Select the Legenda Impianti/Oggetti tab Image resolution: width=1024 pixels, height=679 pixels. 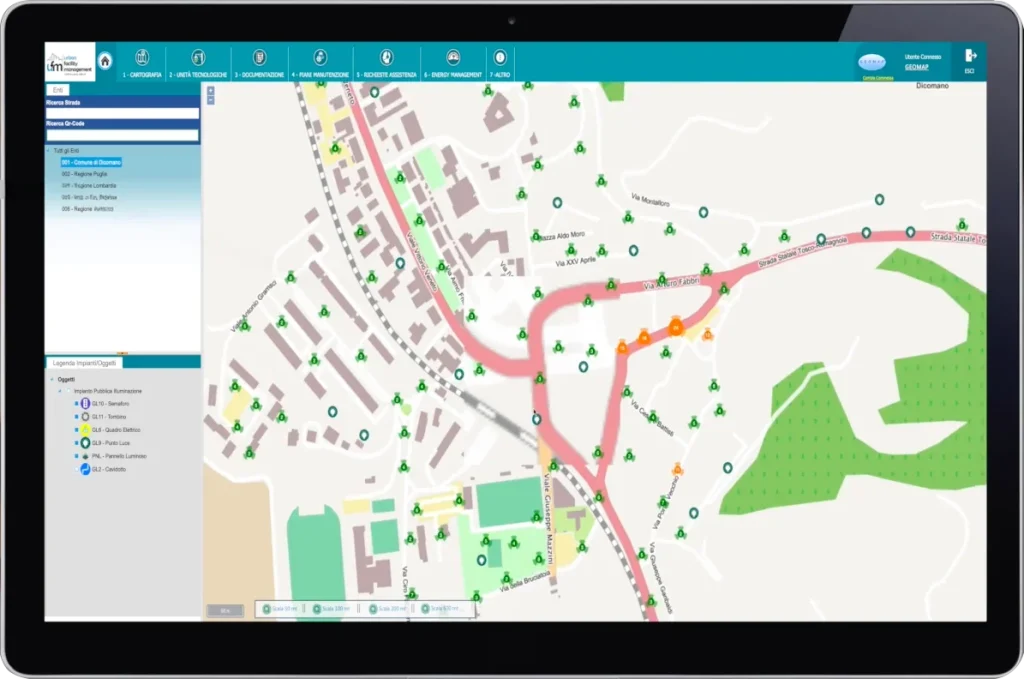point(83,361)
